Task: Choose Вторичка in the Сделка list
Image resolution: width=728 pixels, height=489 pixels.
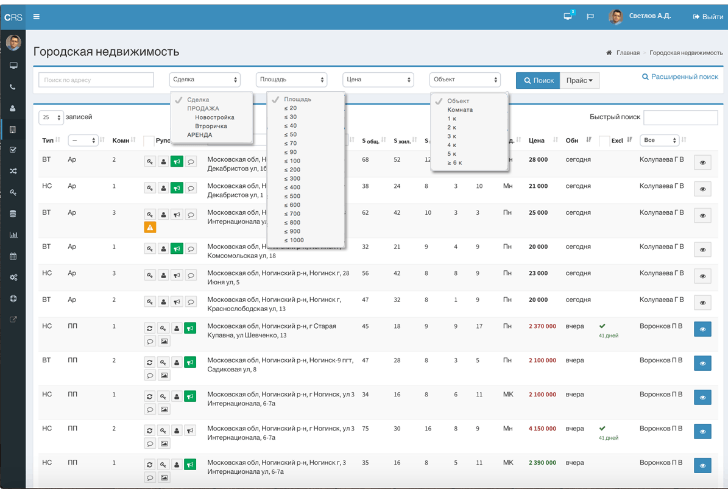Action: [x=211, y=126]
